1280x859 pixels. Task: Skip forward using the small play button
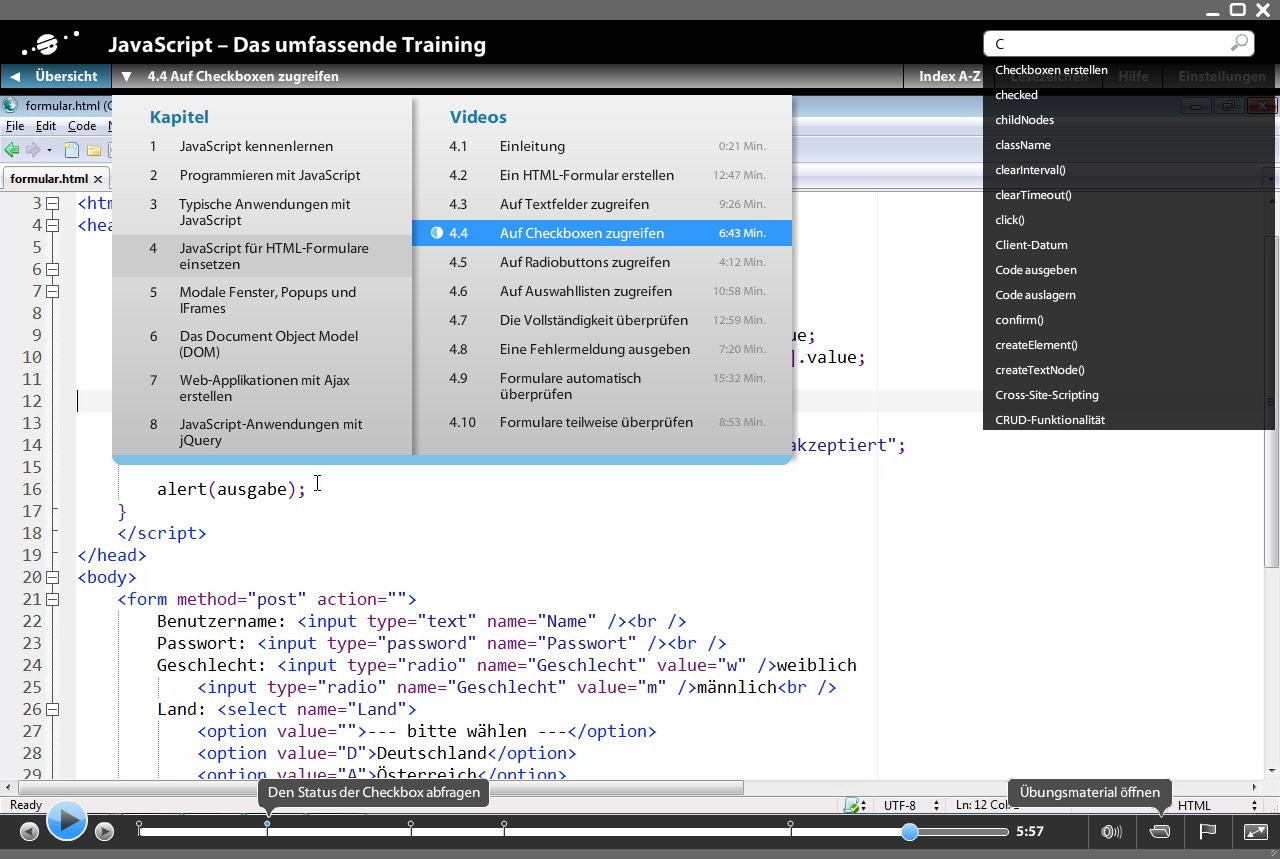coord(104,831)
